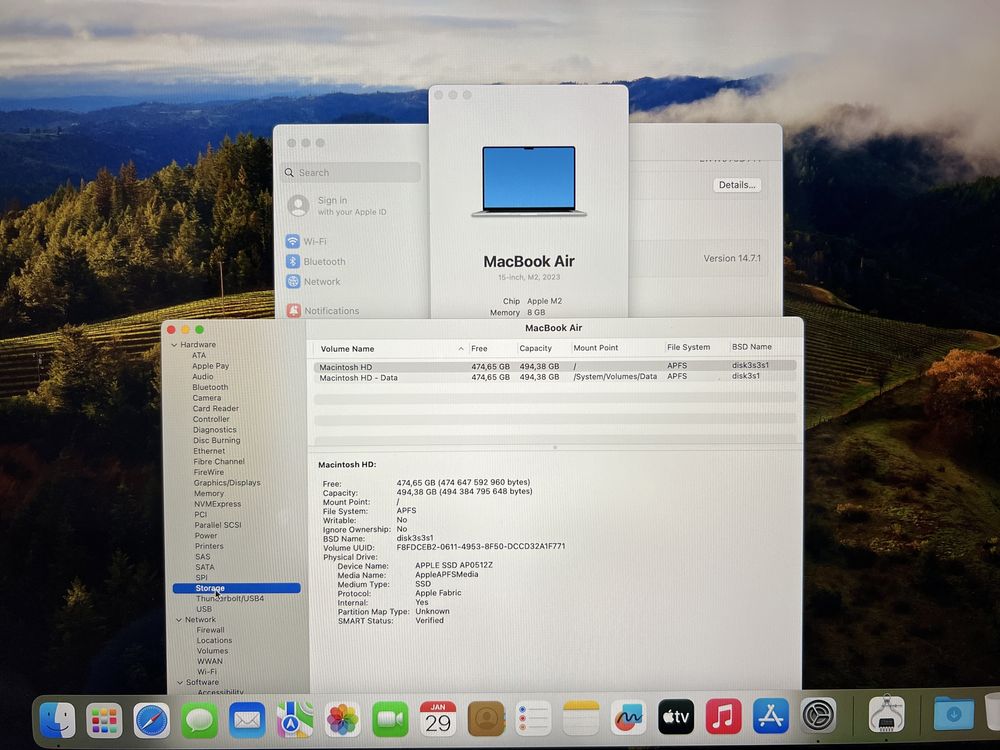Screen dimensions: 1000x750
Task: Select Power in Hardware list
Action: click(206, 536)
